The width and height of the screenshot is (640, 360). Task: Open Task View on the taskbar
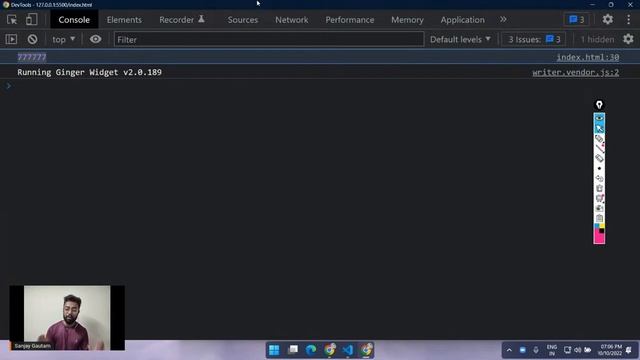pyautogui.click(x=293, y=350)
